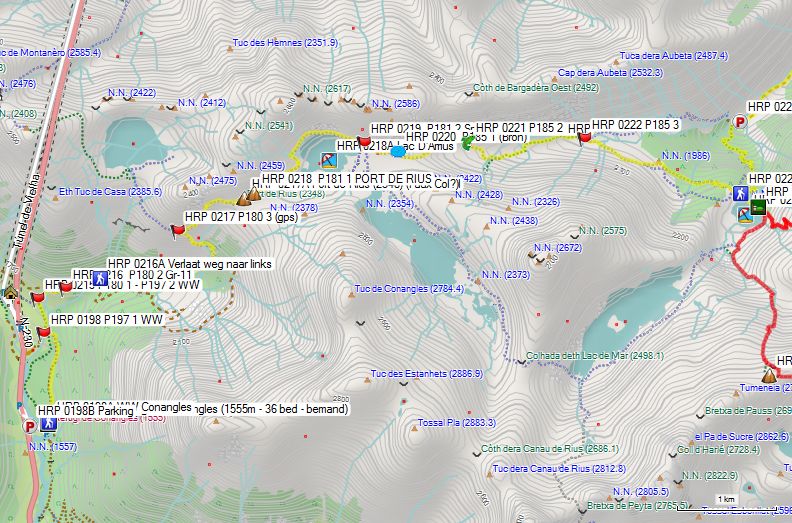
Task: Select the red flag at HRP 0222 waypoint
Action: (585, 138)
